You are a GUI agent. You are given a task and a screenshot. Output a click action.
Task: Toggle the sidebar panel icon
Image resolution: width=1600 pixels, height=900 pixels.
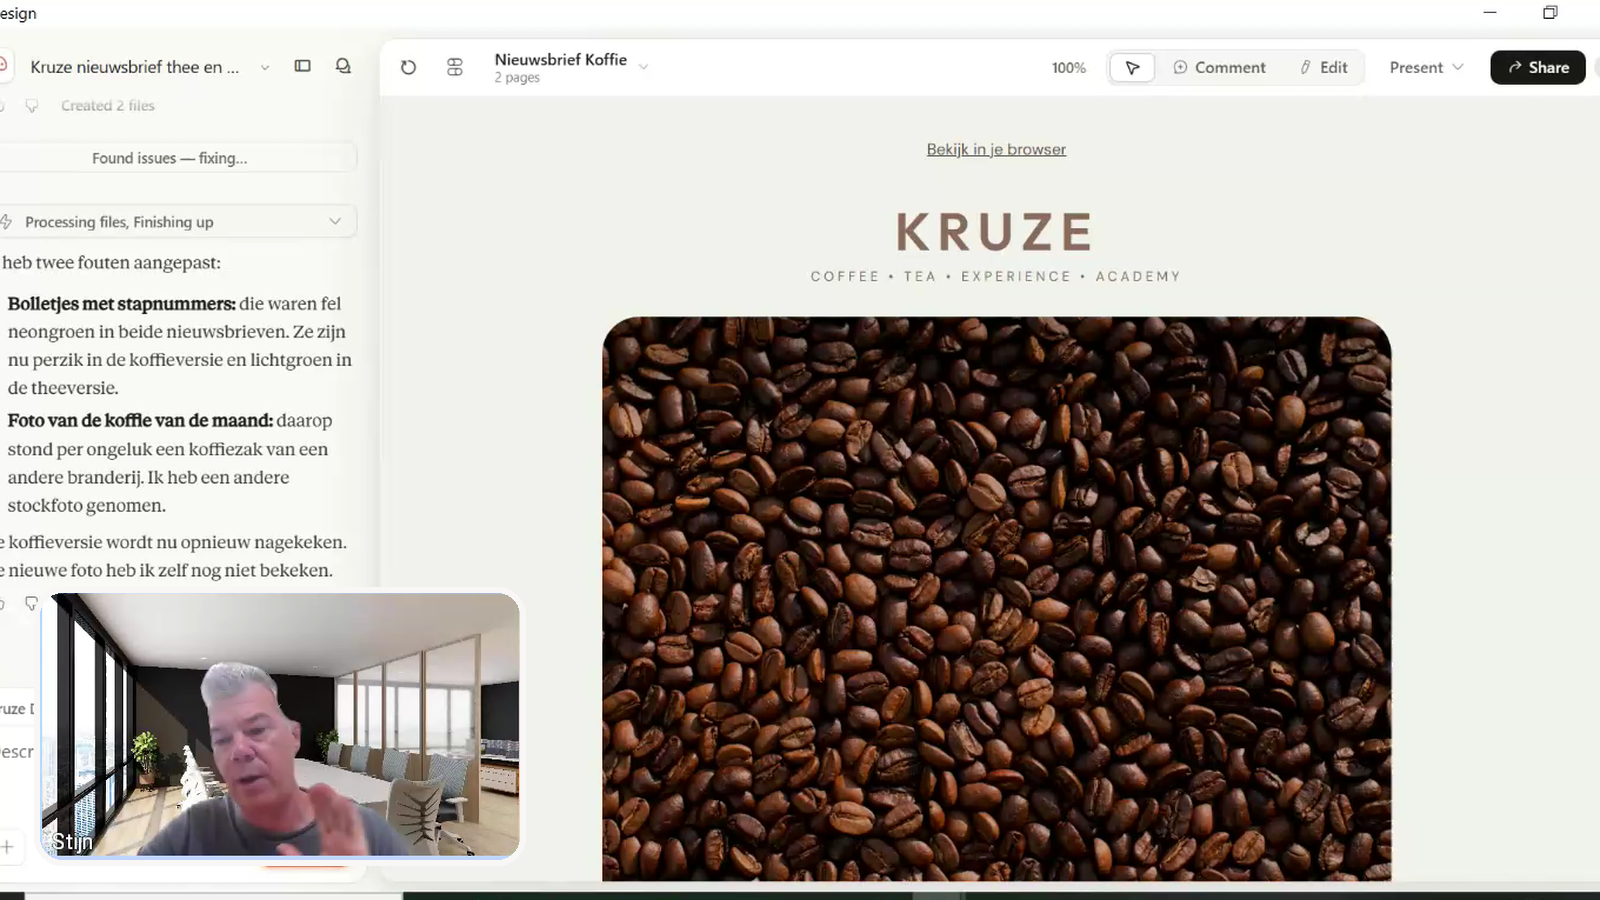pos(302,66)
